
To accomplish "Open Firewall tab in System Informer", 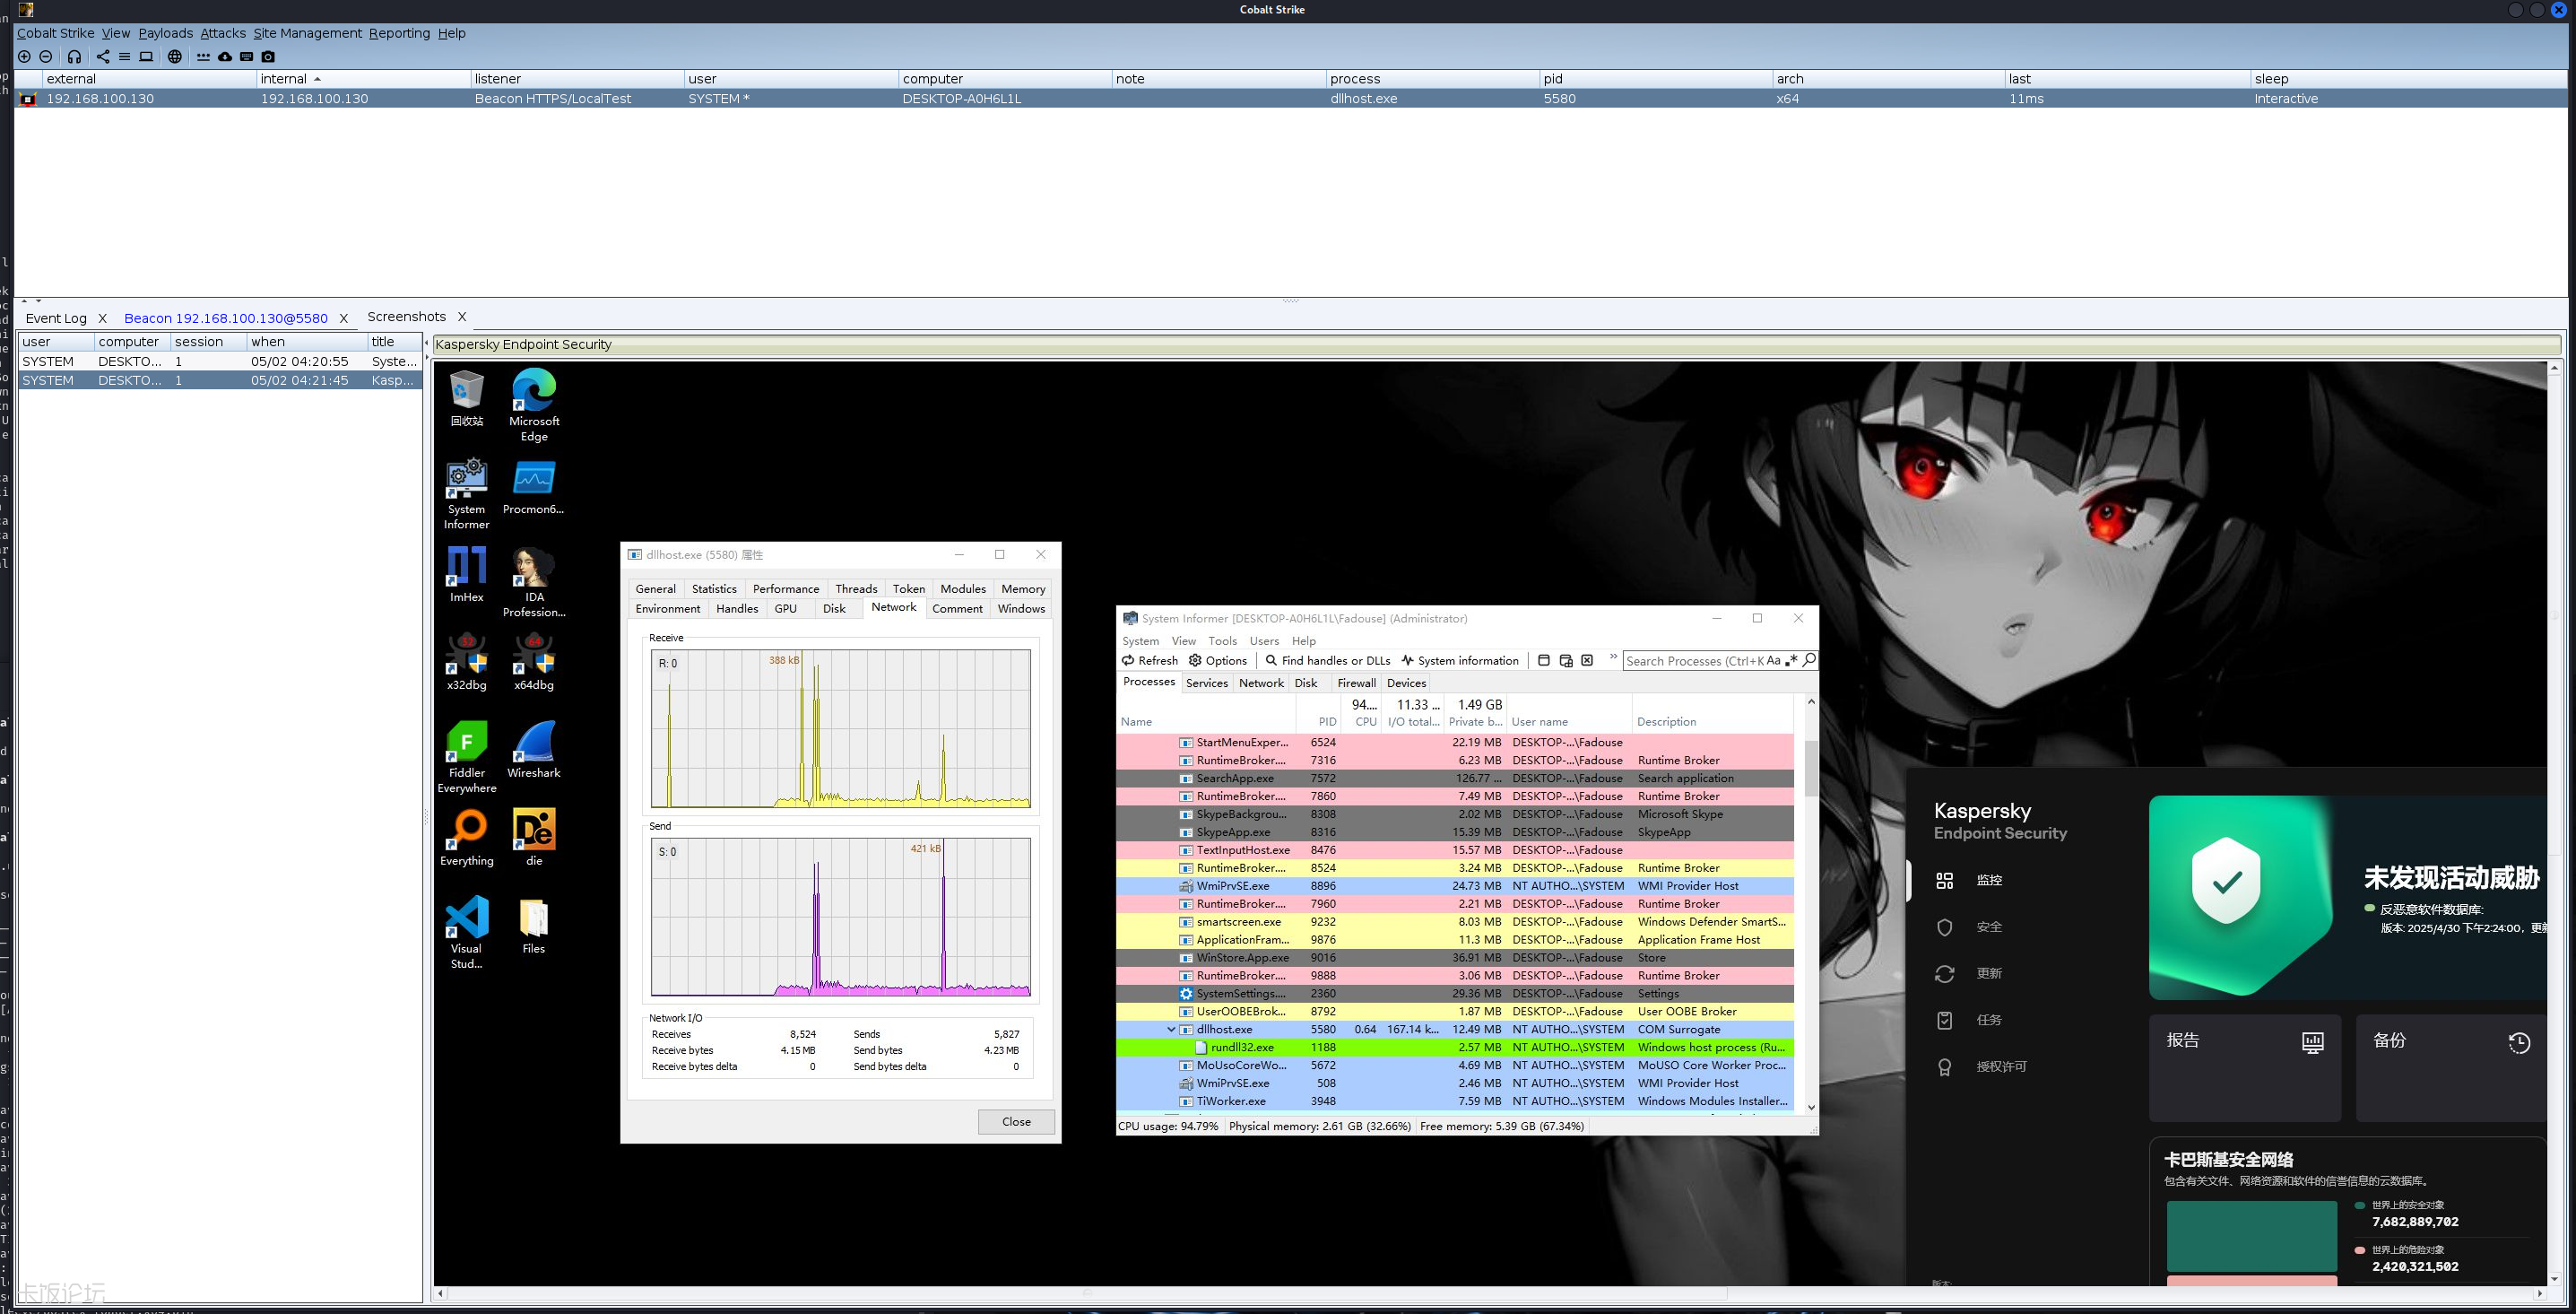I will click(x=1356, y=683).
